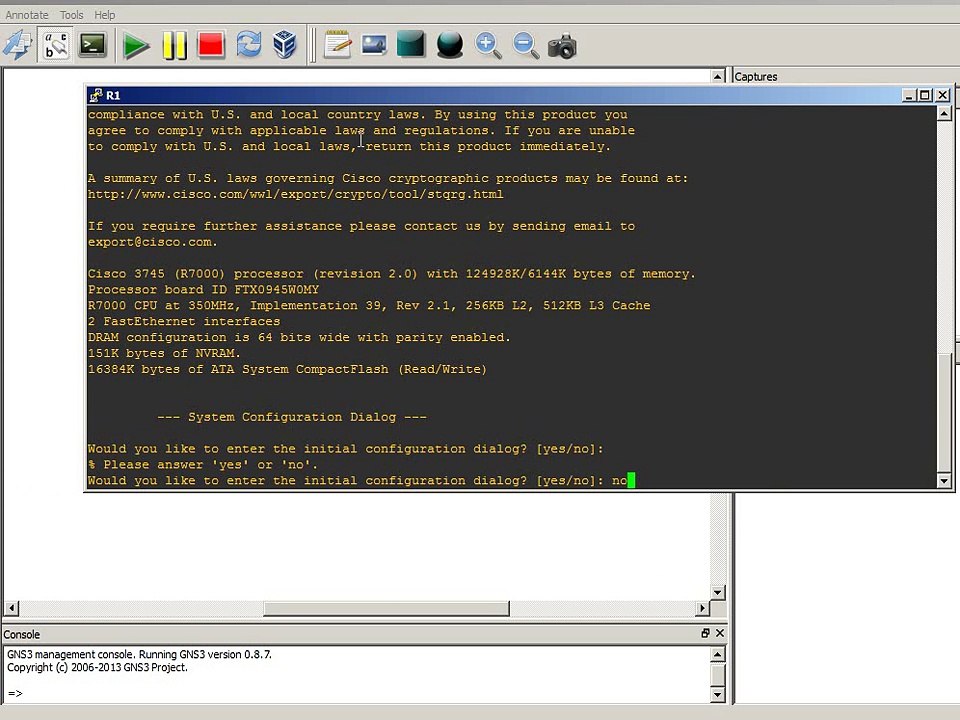Click 'GNS3 management console' version text
This screenshot has height=720, width=960.
[139, 654]
